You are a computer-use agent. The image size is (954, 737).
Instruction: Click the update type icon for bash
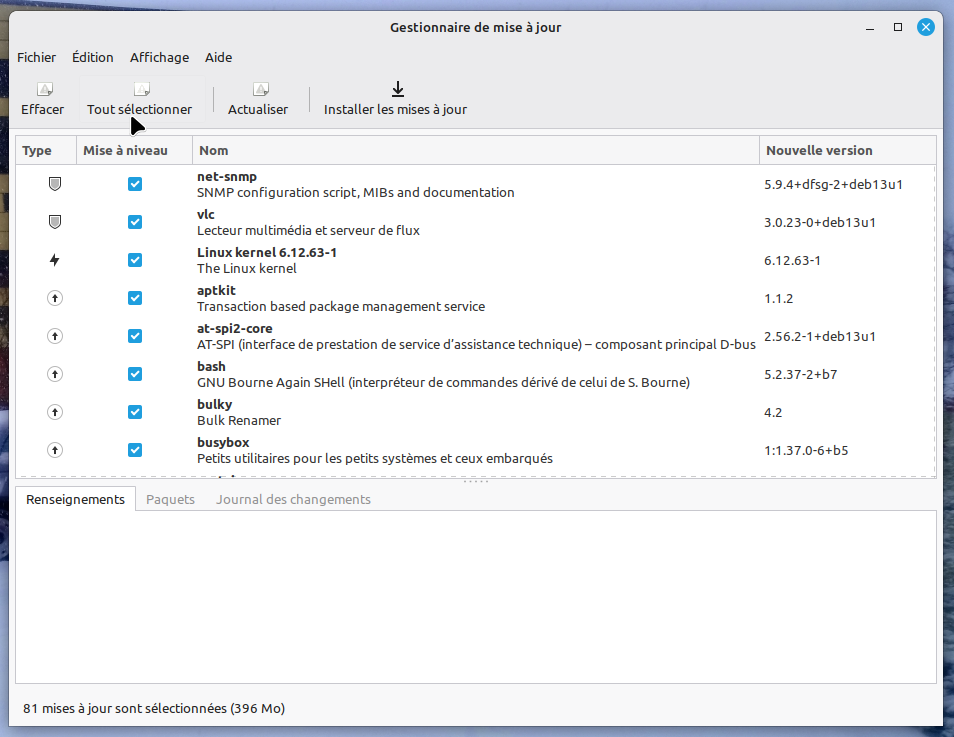[x=55, y=374]
